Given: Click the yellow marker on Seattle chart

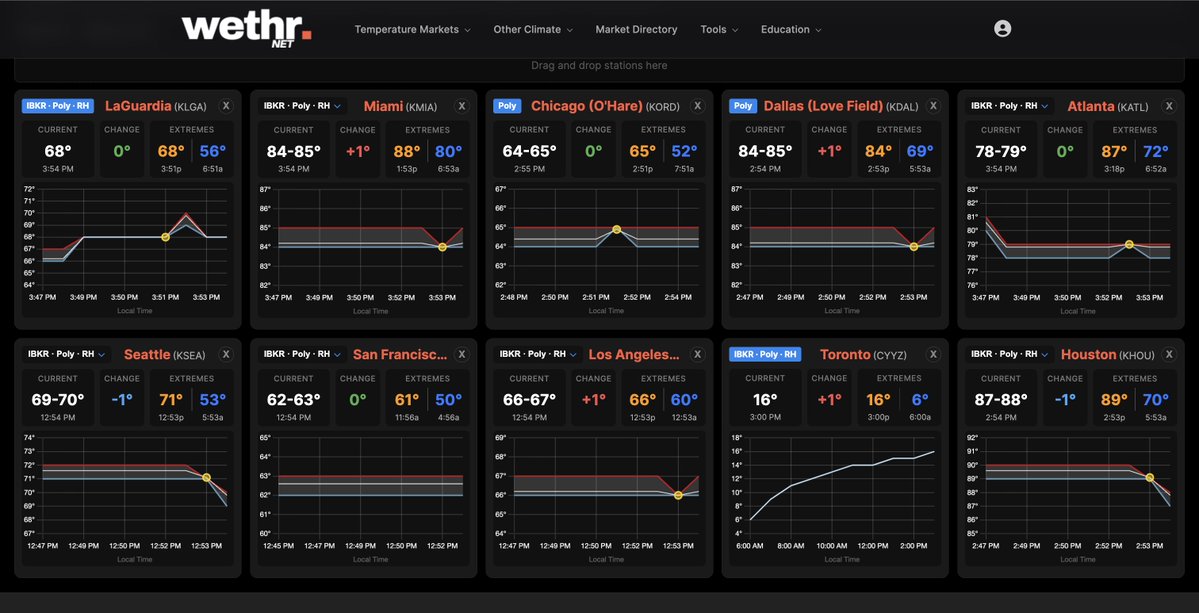Looking at the screenshot, I should coord(206,478).
